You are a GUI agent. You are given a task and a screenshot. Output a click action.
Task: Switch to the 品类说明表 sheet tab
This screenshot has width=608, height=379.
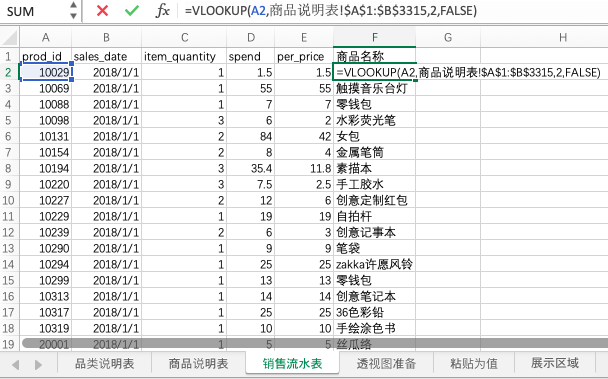[104, 363]
